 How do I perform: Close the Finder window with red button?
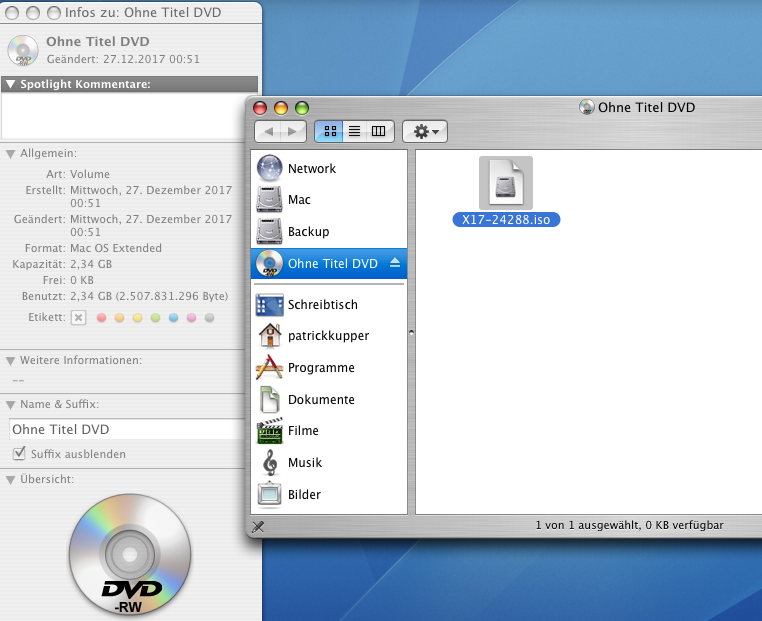tap(260, 107)
